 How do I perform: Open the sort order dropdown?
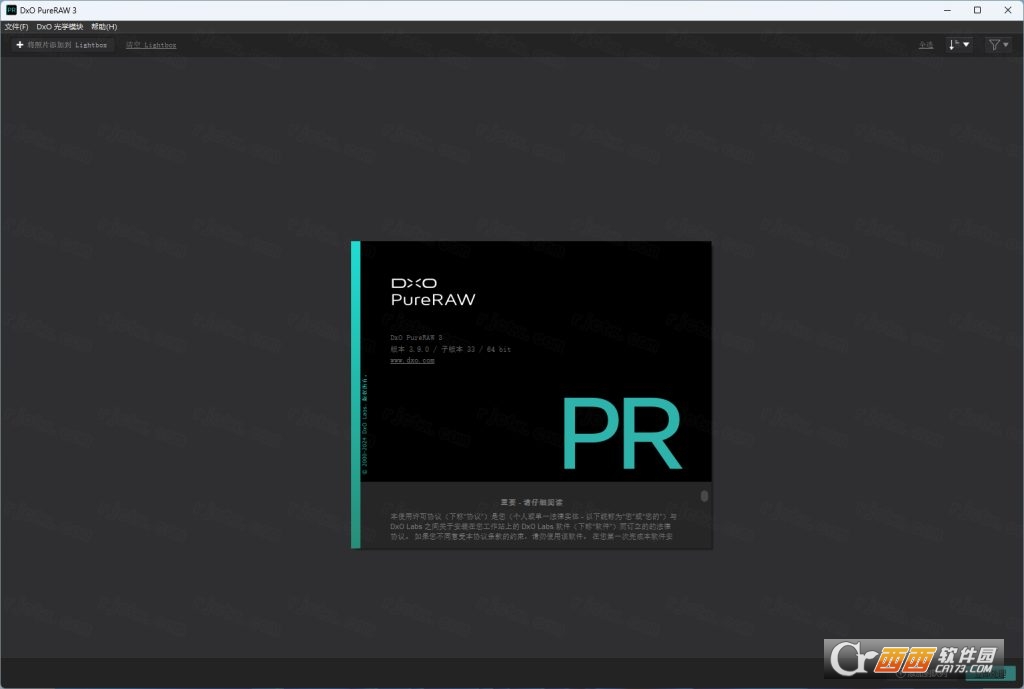pyautogui.click(x=959, y=44)
